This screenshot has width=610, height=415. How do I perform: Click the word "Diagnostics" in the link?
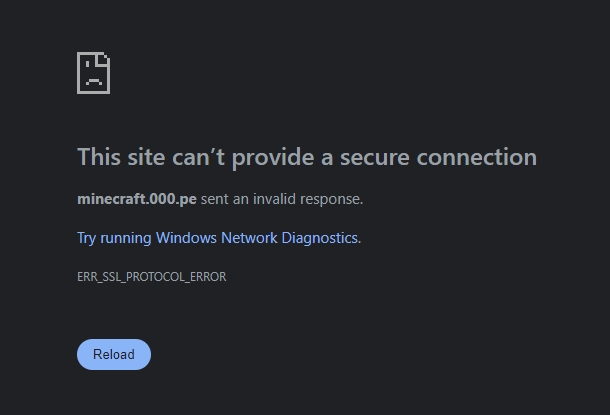pyautogui.click(x=318, y=238)
